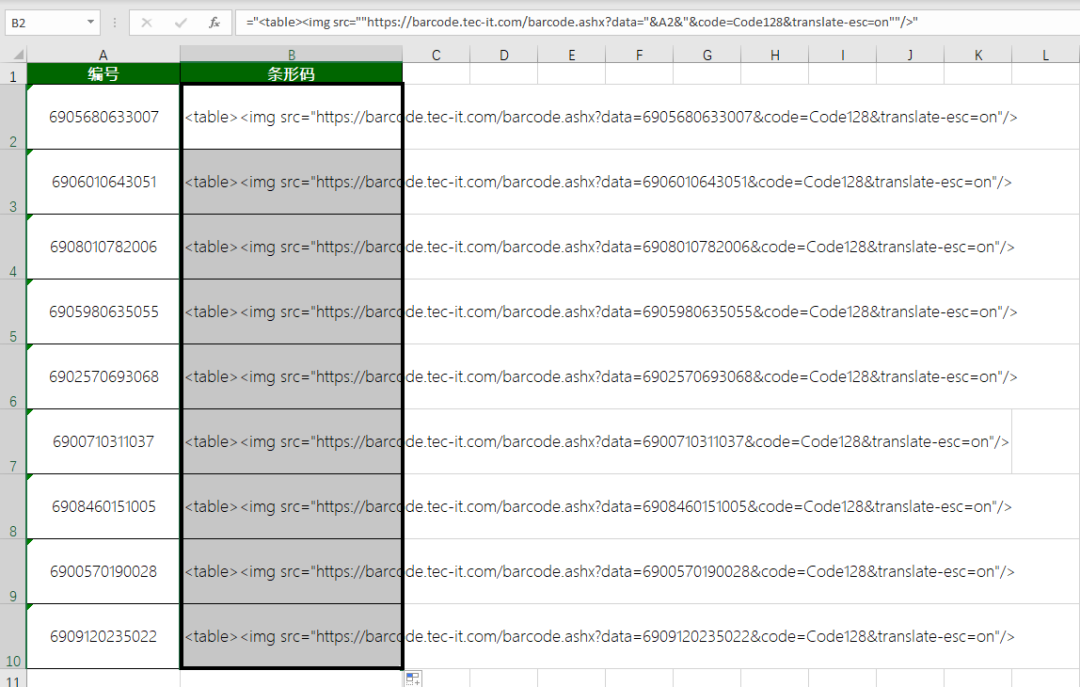Click barcode formula cell for 6902570693068
The width and height of the screenshot is (1080, 687).
click(x=291, y=376)
